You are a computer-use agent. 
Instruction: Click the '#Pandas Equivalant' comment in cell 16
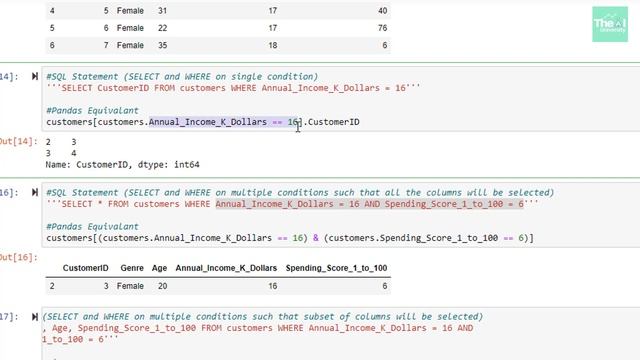pos(92,227)
